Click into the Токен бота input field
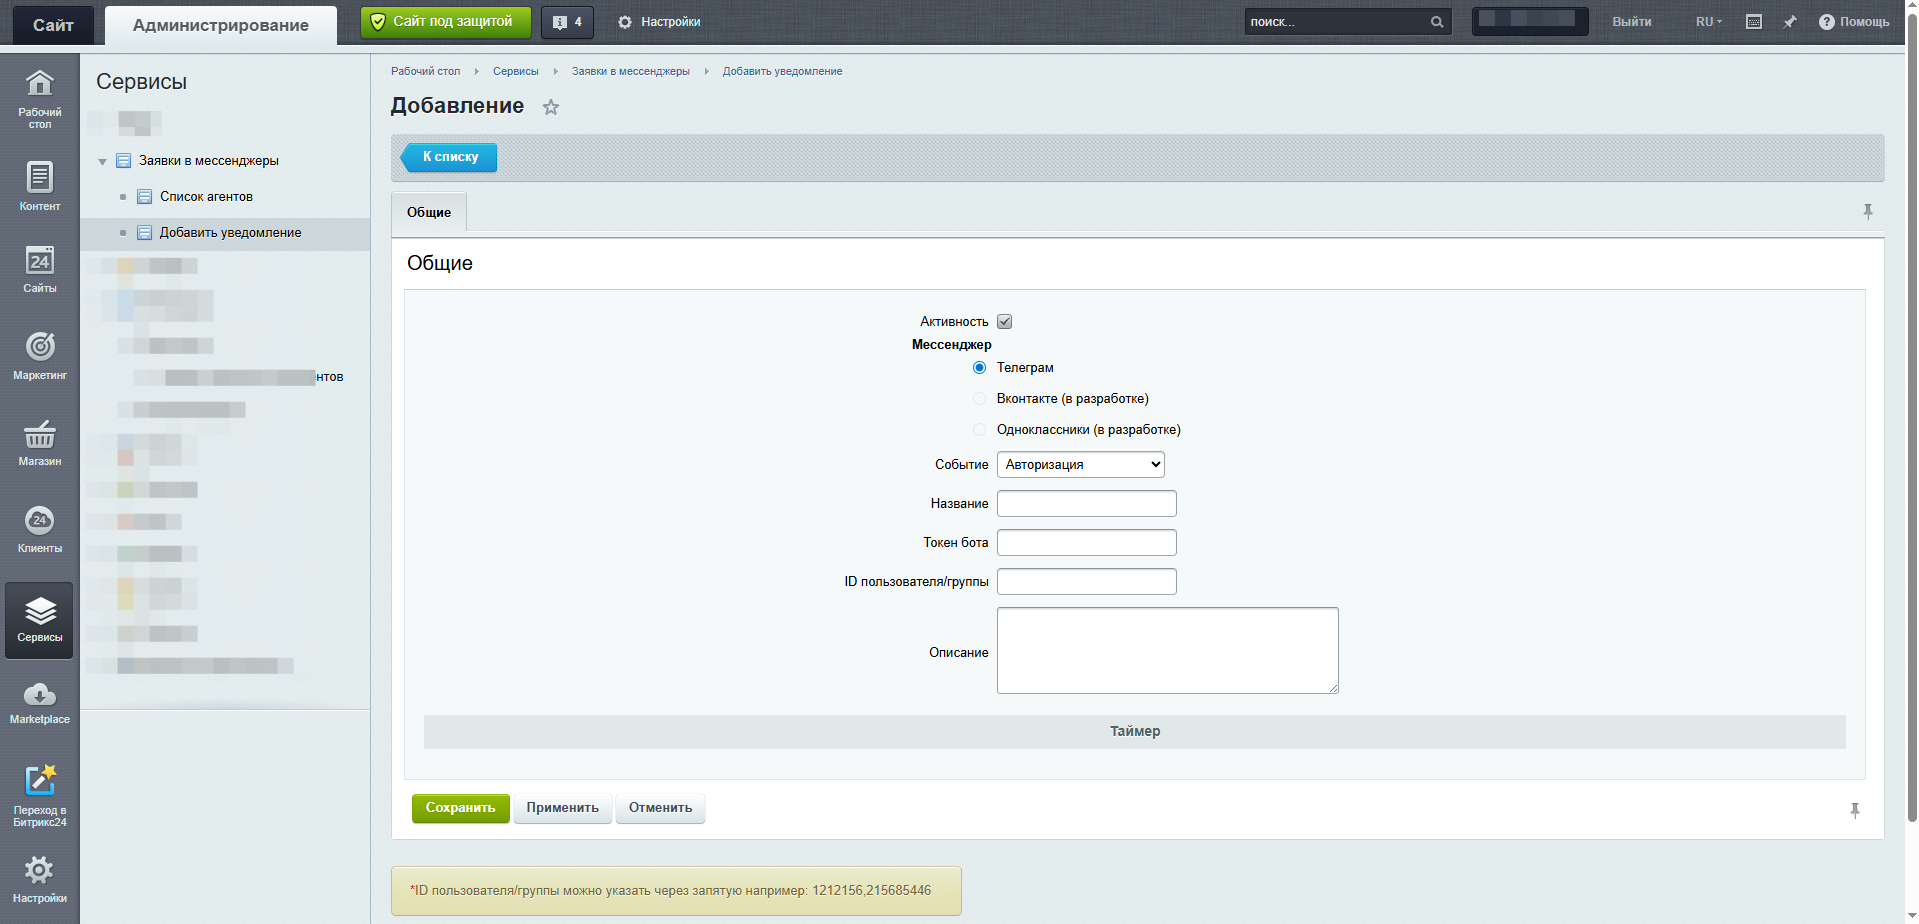1919x924 pixels. [1086, 543]
